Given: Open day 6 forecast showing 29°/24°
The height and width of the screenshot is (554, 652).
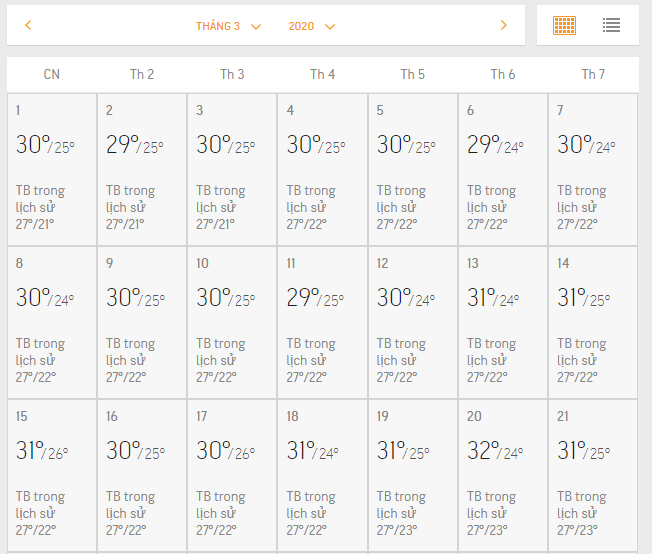Looking at the screenshot, I should [503, 169].
